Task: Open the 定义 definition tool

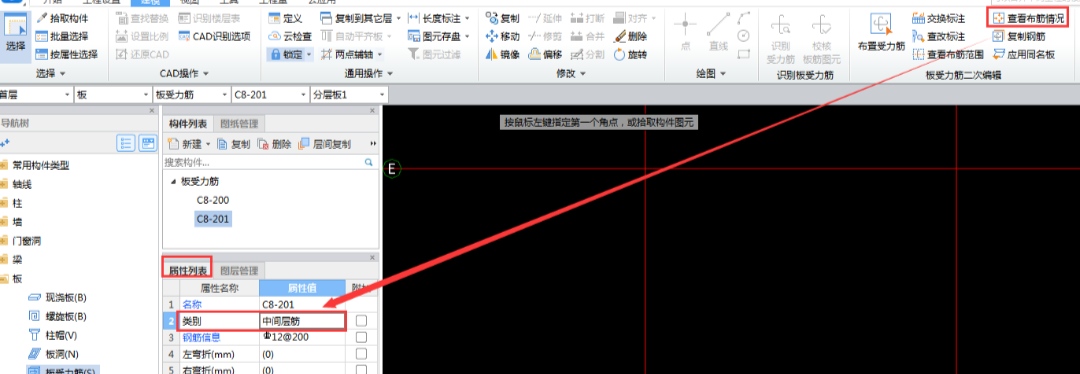Action: point(286,18)
